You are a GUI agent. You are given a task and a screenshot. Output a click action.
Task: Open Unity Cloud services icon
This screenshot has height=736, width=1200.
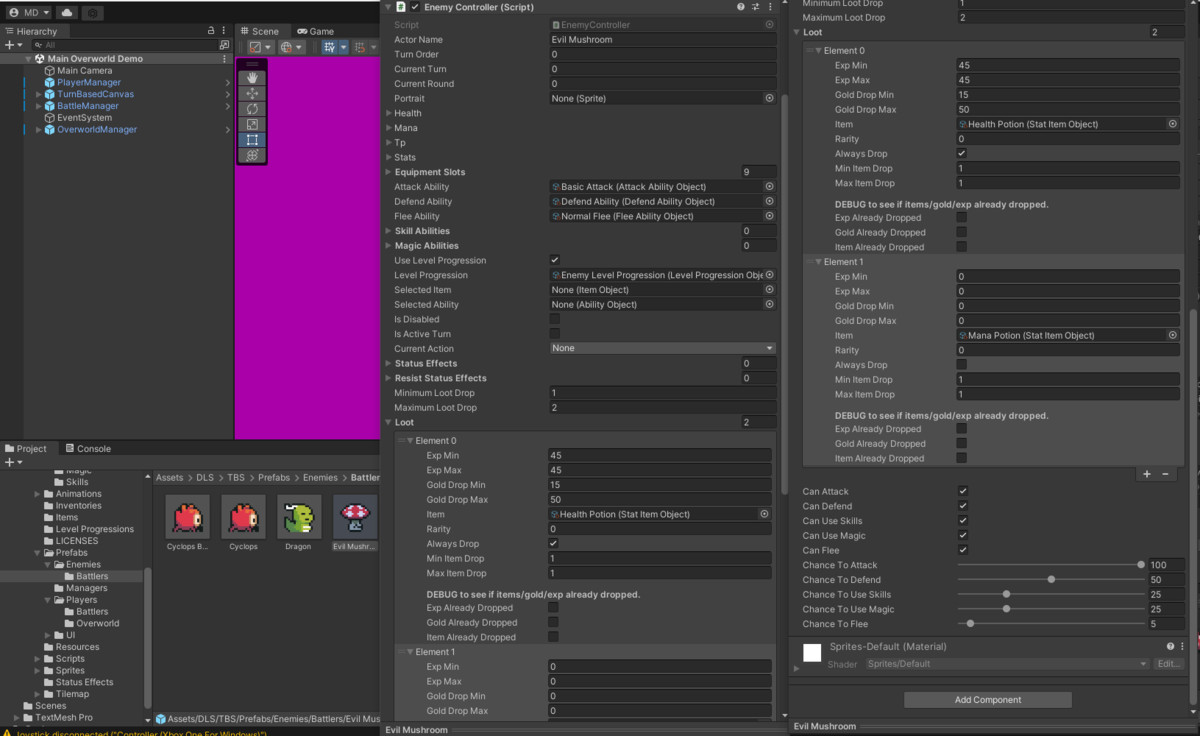click(67, 13)
